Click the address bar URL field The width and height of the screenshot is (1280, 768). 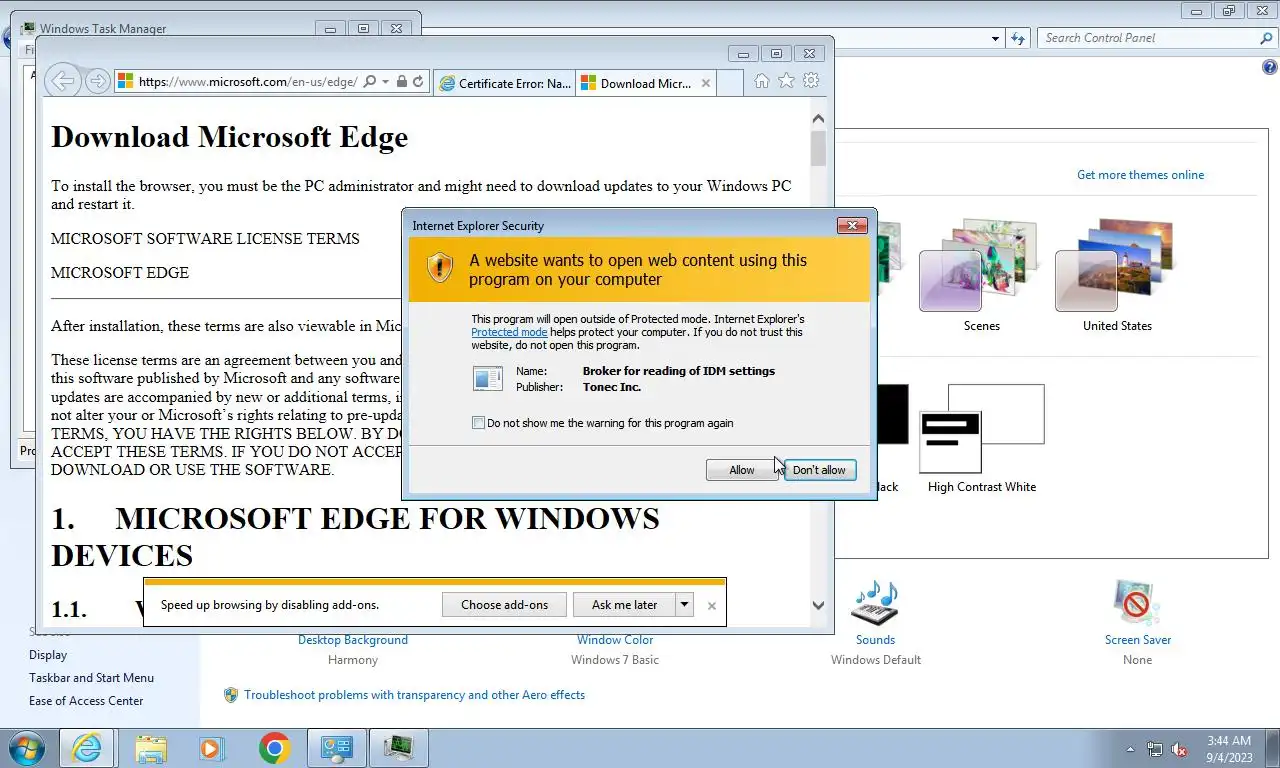247,82
